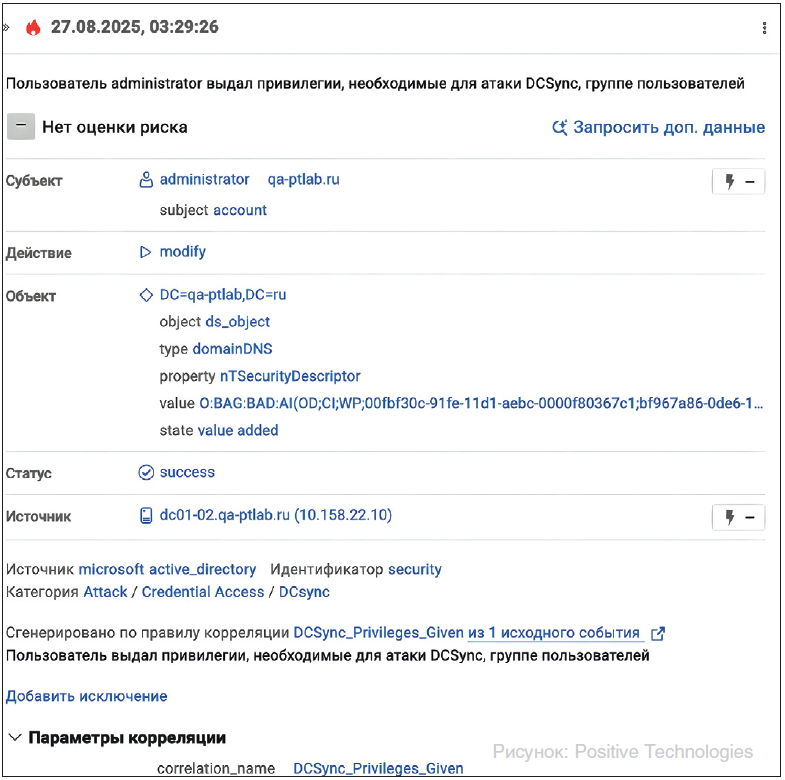Viewport: 785px width, 780px height.
Task: Open the three-dot menu in the header
Action: pos(765,27)
